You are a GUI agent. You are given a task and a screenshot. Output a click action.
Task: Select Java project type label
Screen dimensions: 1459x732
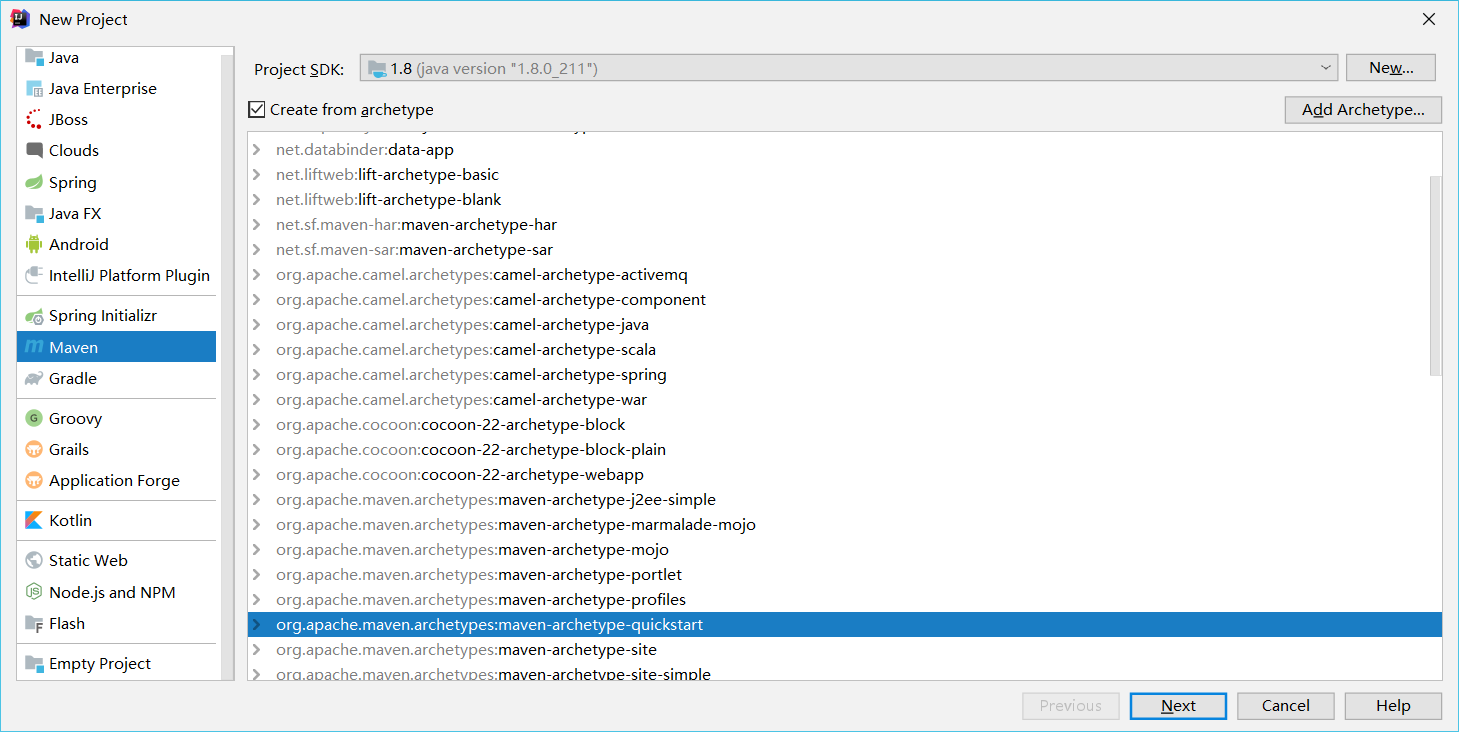(x=64, y=57)
